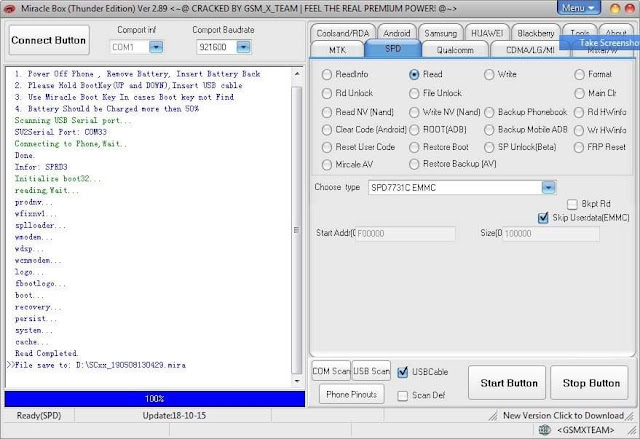
Task: Open the Menu dropdown button
Action: click(578, 8)
